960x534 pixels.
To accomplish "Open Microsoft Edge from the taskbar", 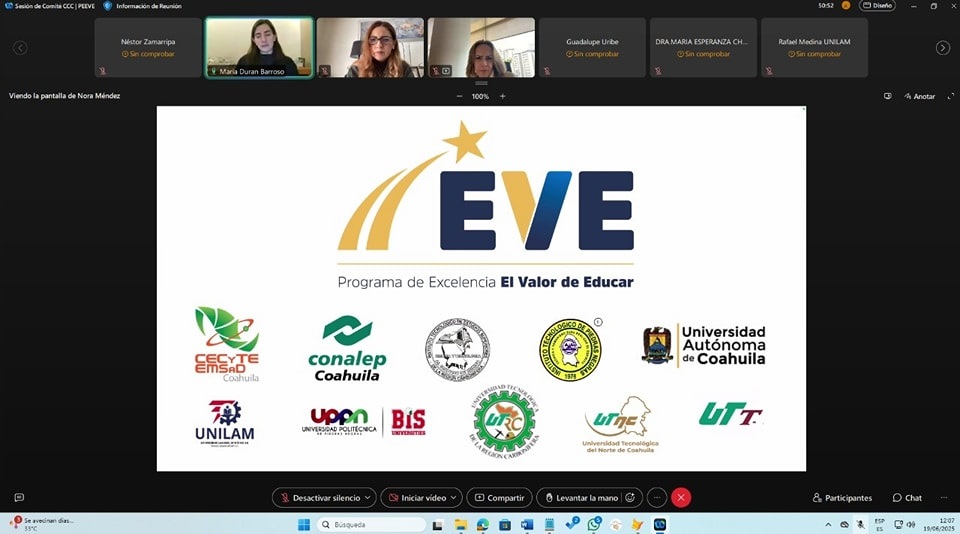I will (x=483, y=524).
